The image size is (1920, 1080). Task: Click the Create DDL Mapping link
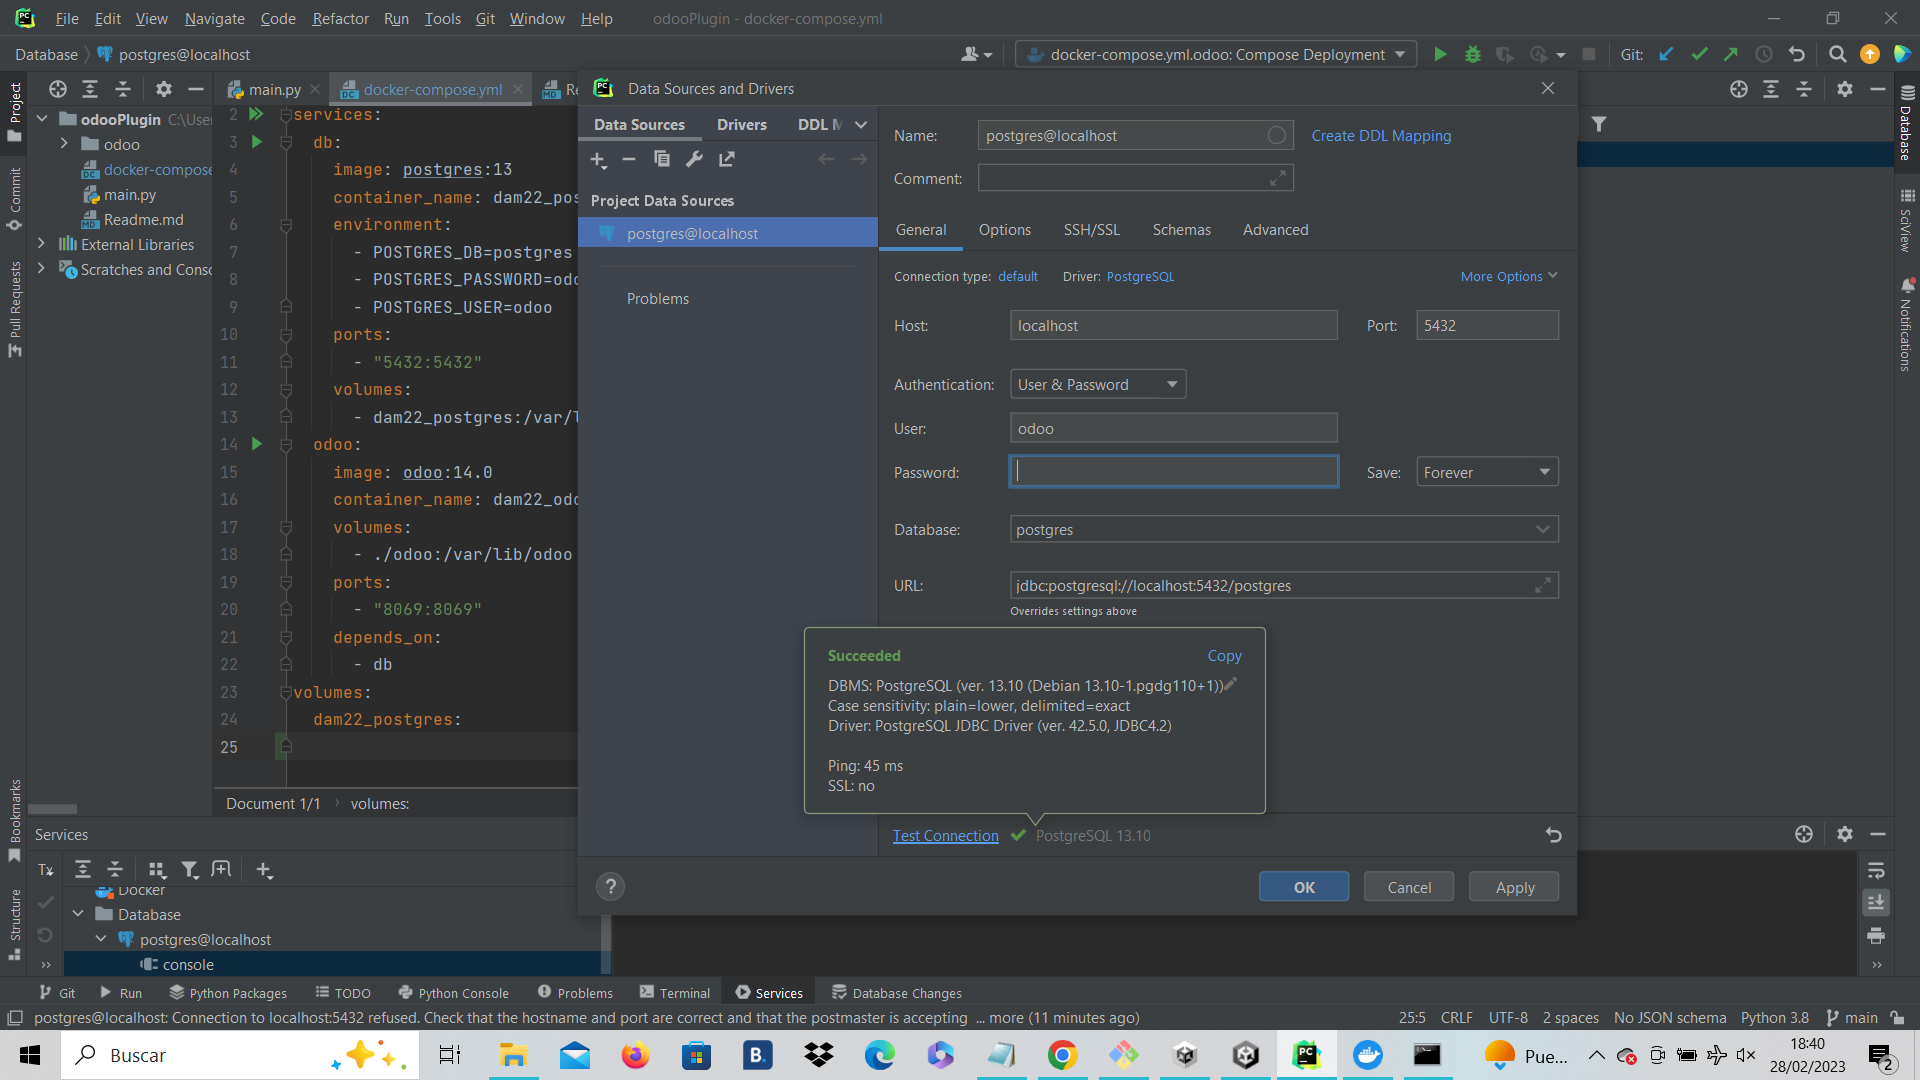pyautogui.click(x=1380, y=135)
